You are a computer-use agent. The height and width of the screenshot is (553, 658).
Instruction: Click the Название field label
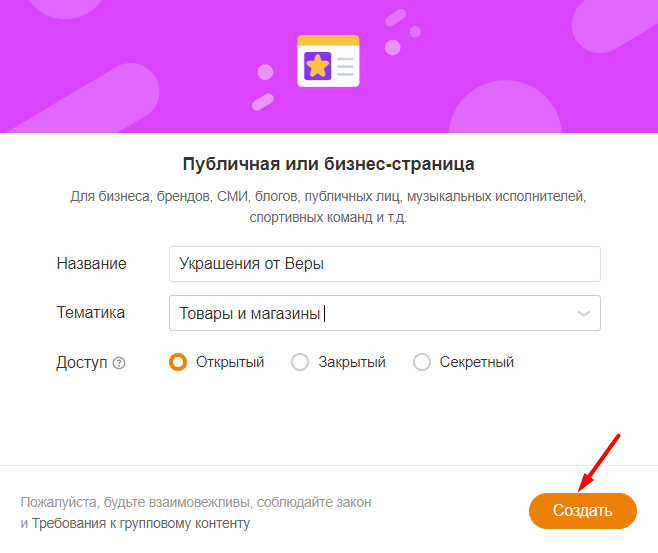[91, 264]
